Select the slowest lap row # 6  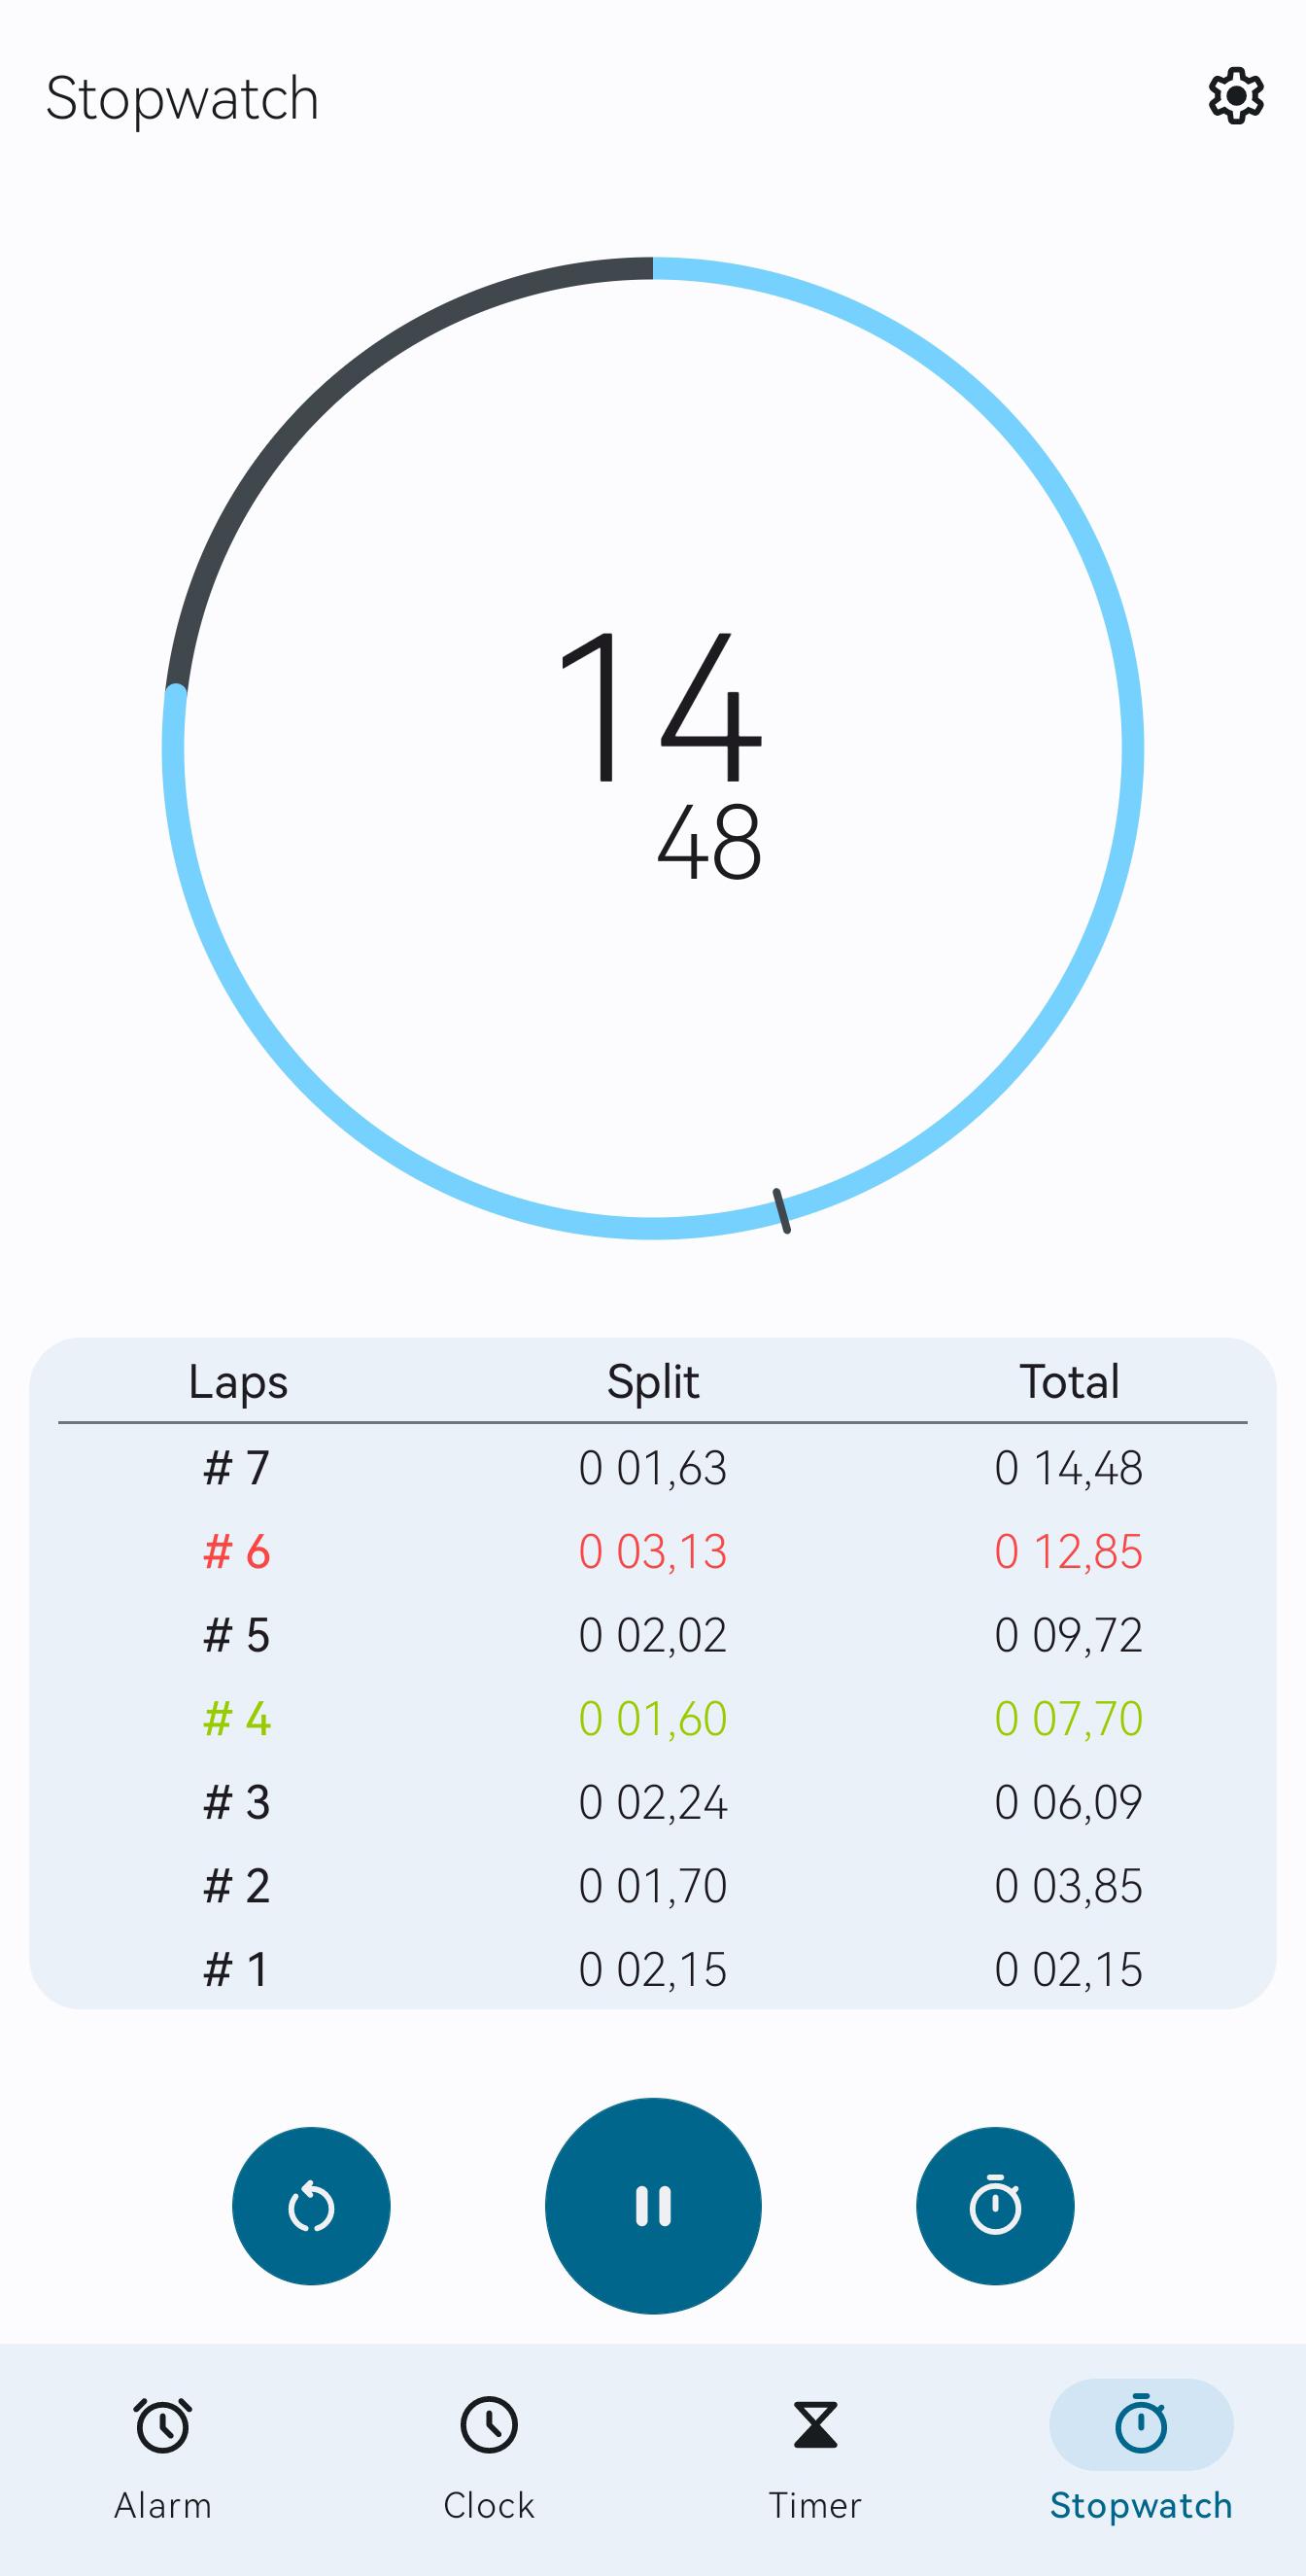click(x=653, y=1552)
